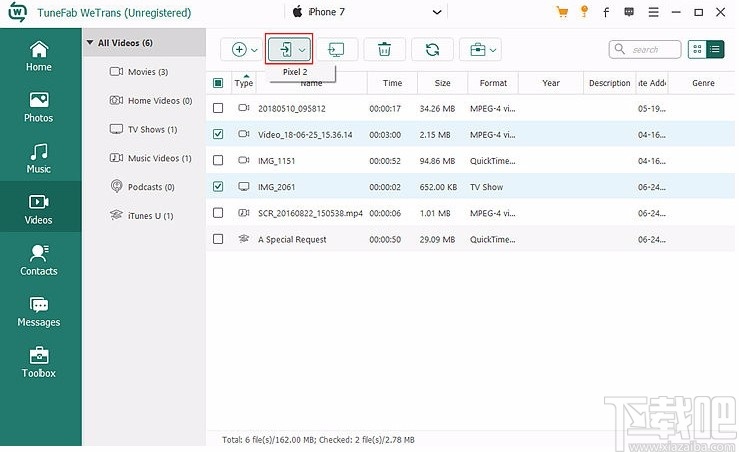Switch to list view

tap(715, 49)
